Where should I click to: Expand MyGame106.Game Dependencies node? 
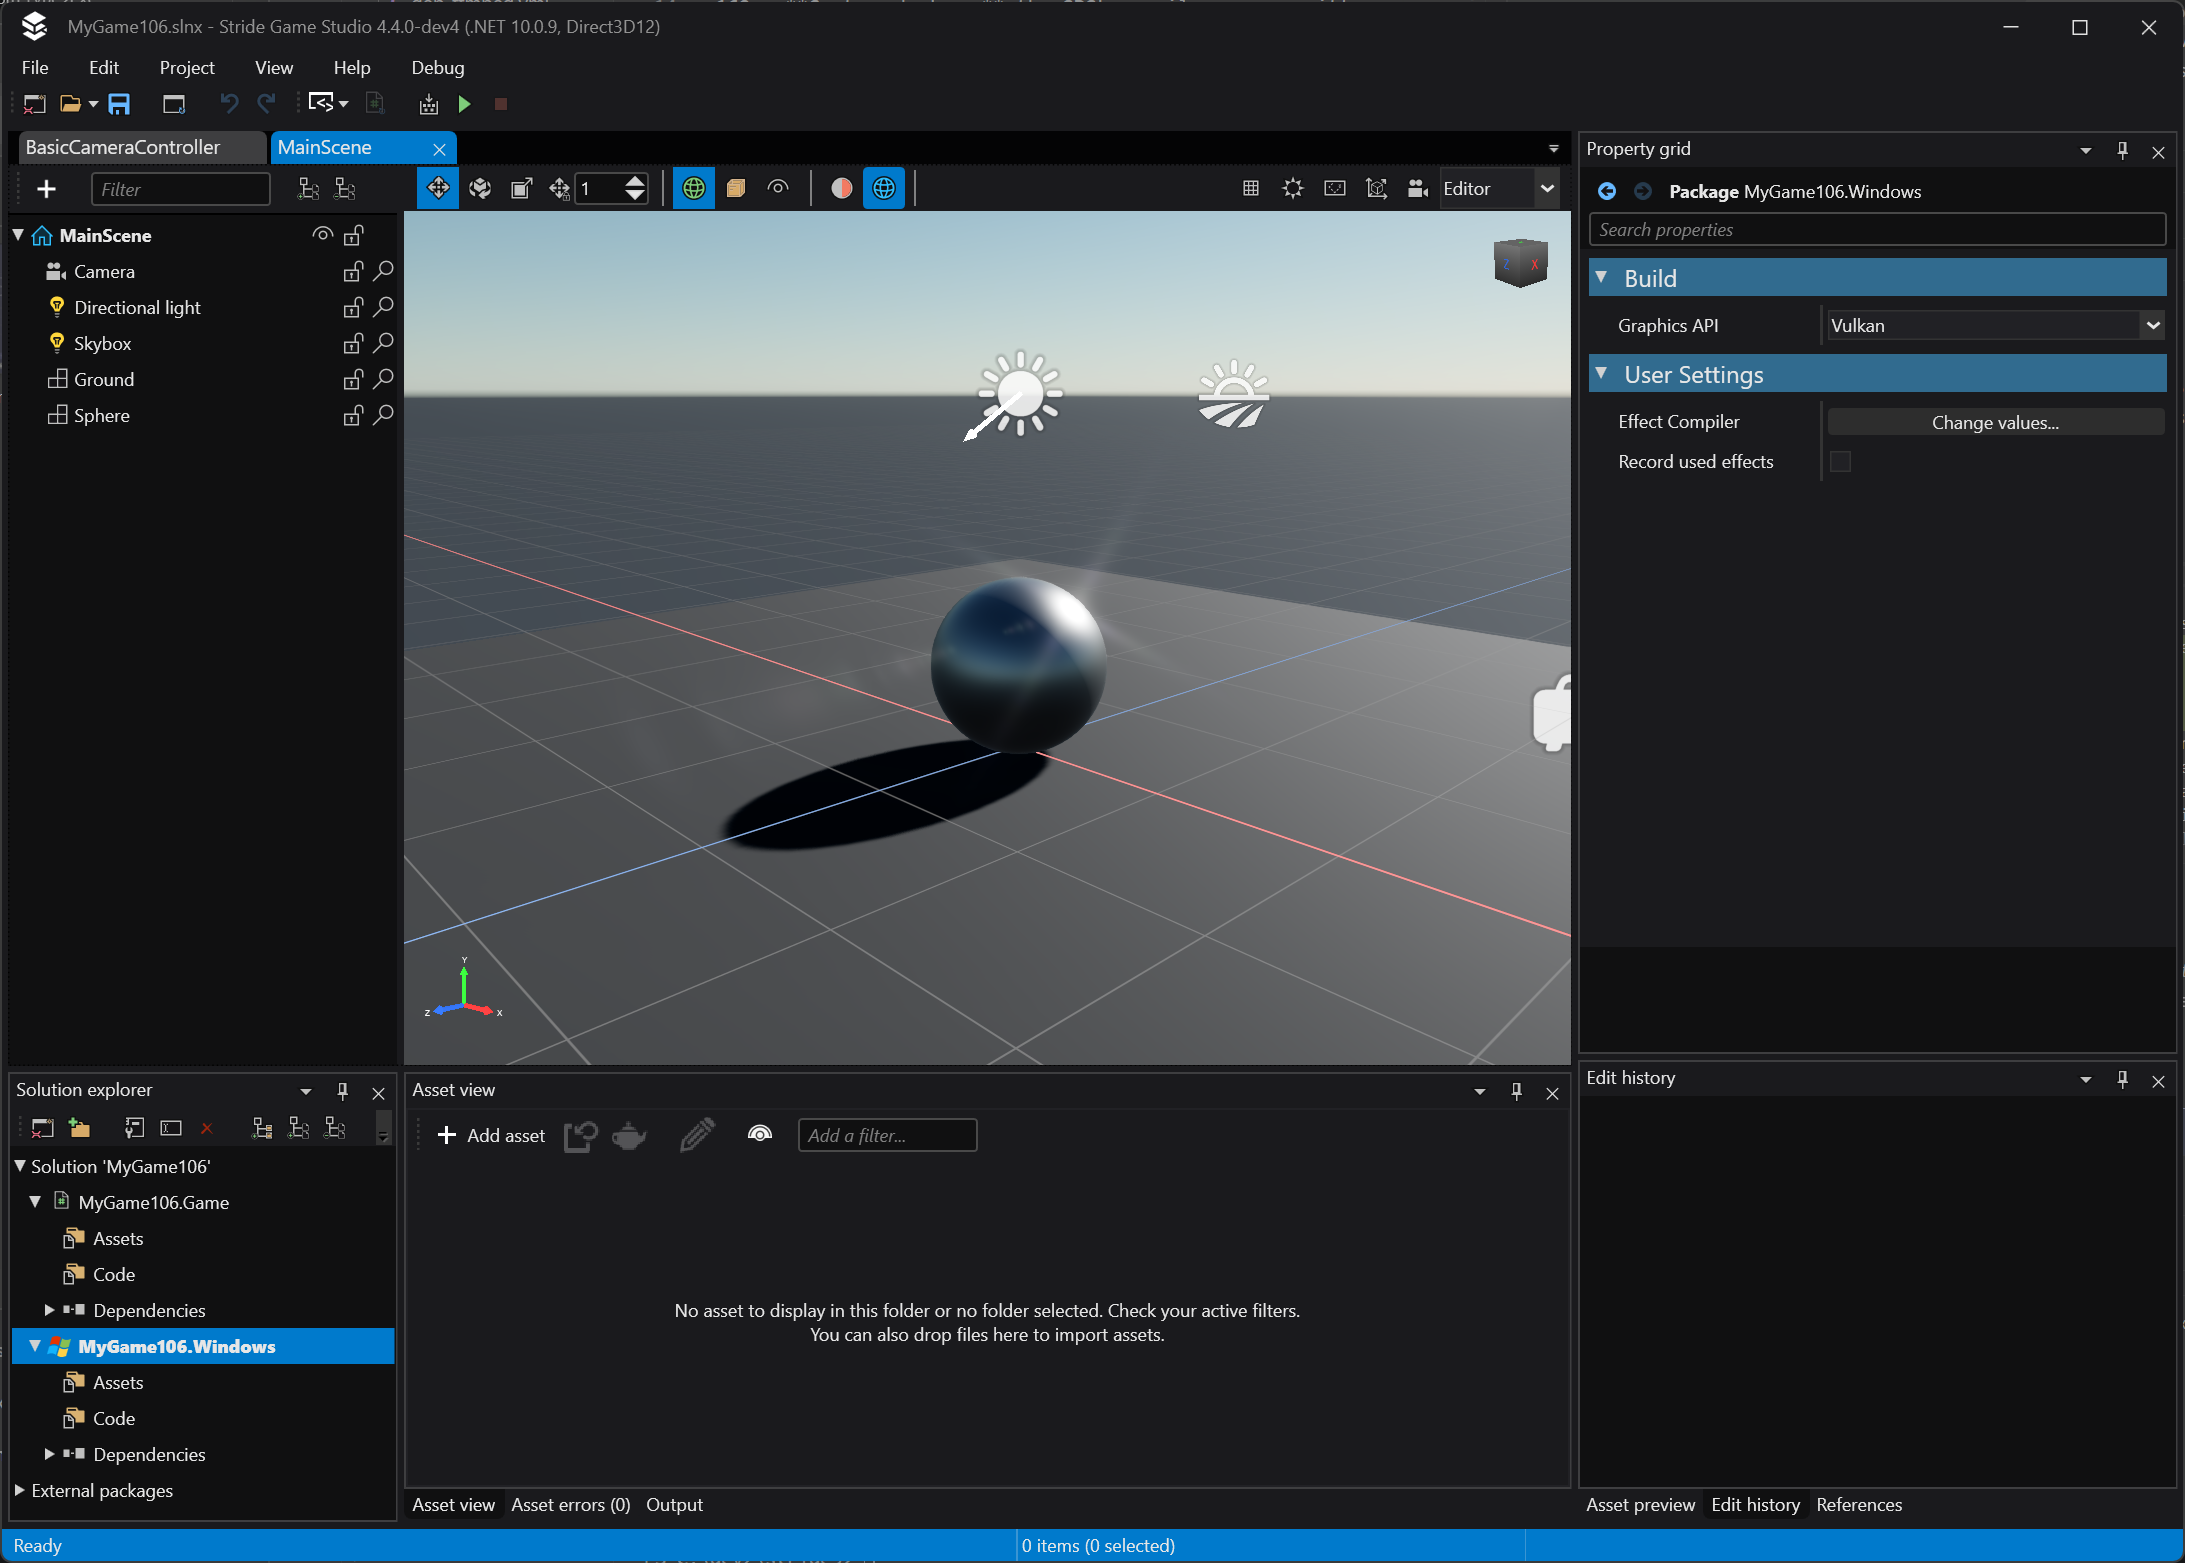(x=49, y=1310)
